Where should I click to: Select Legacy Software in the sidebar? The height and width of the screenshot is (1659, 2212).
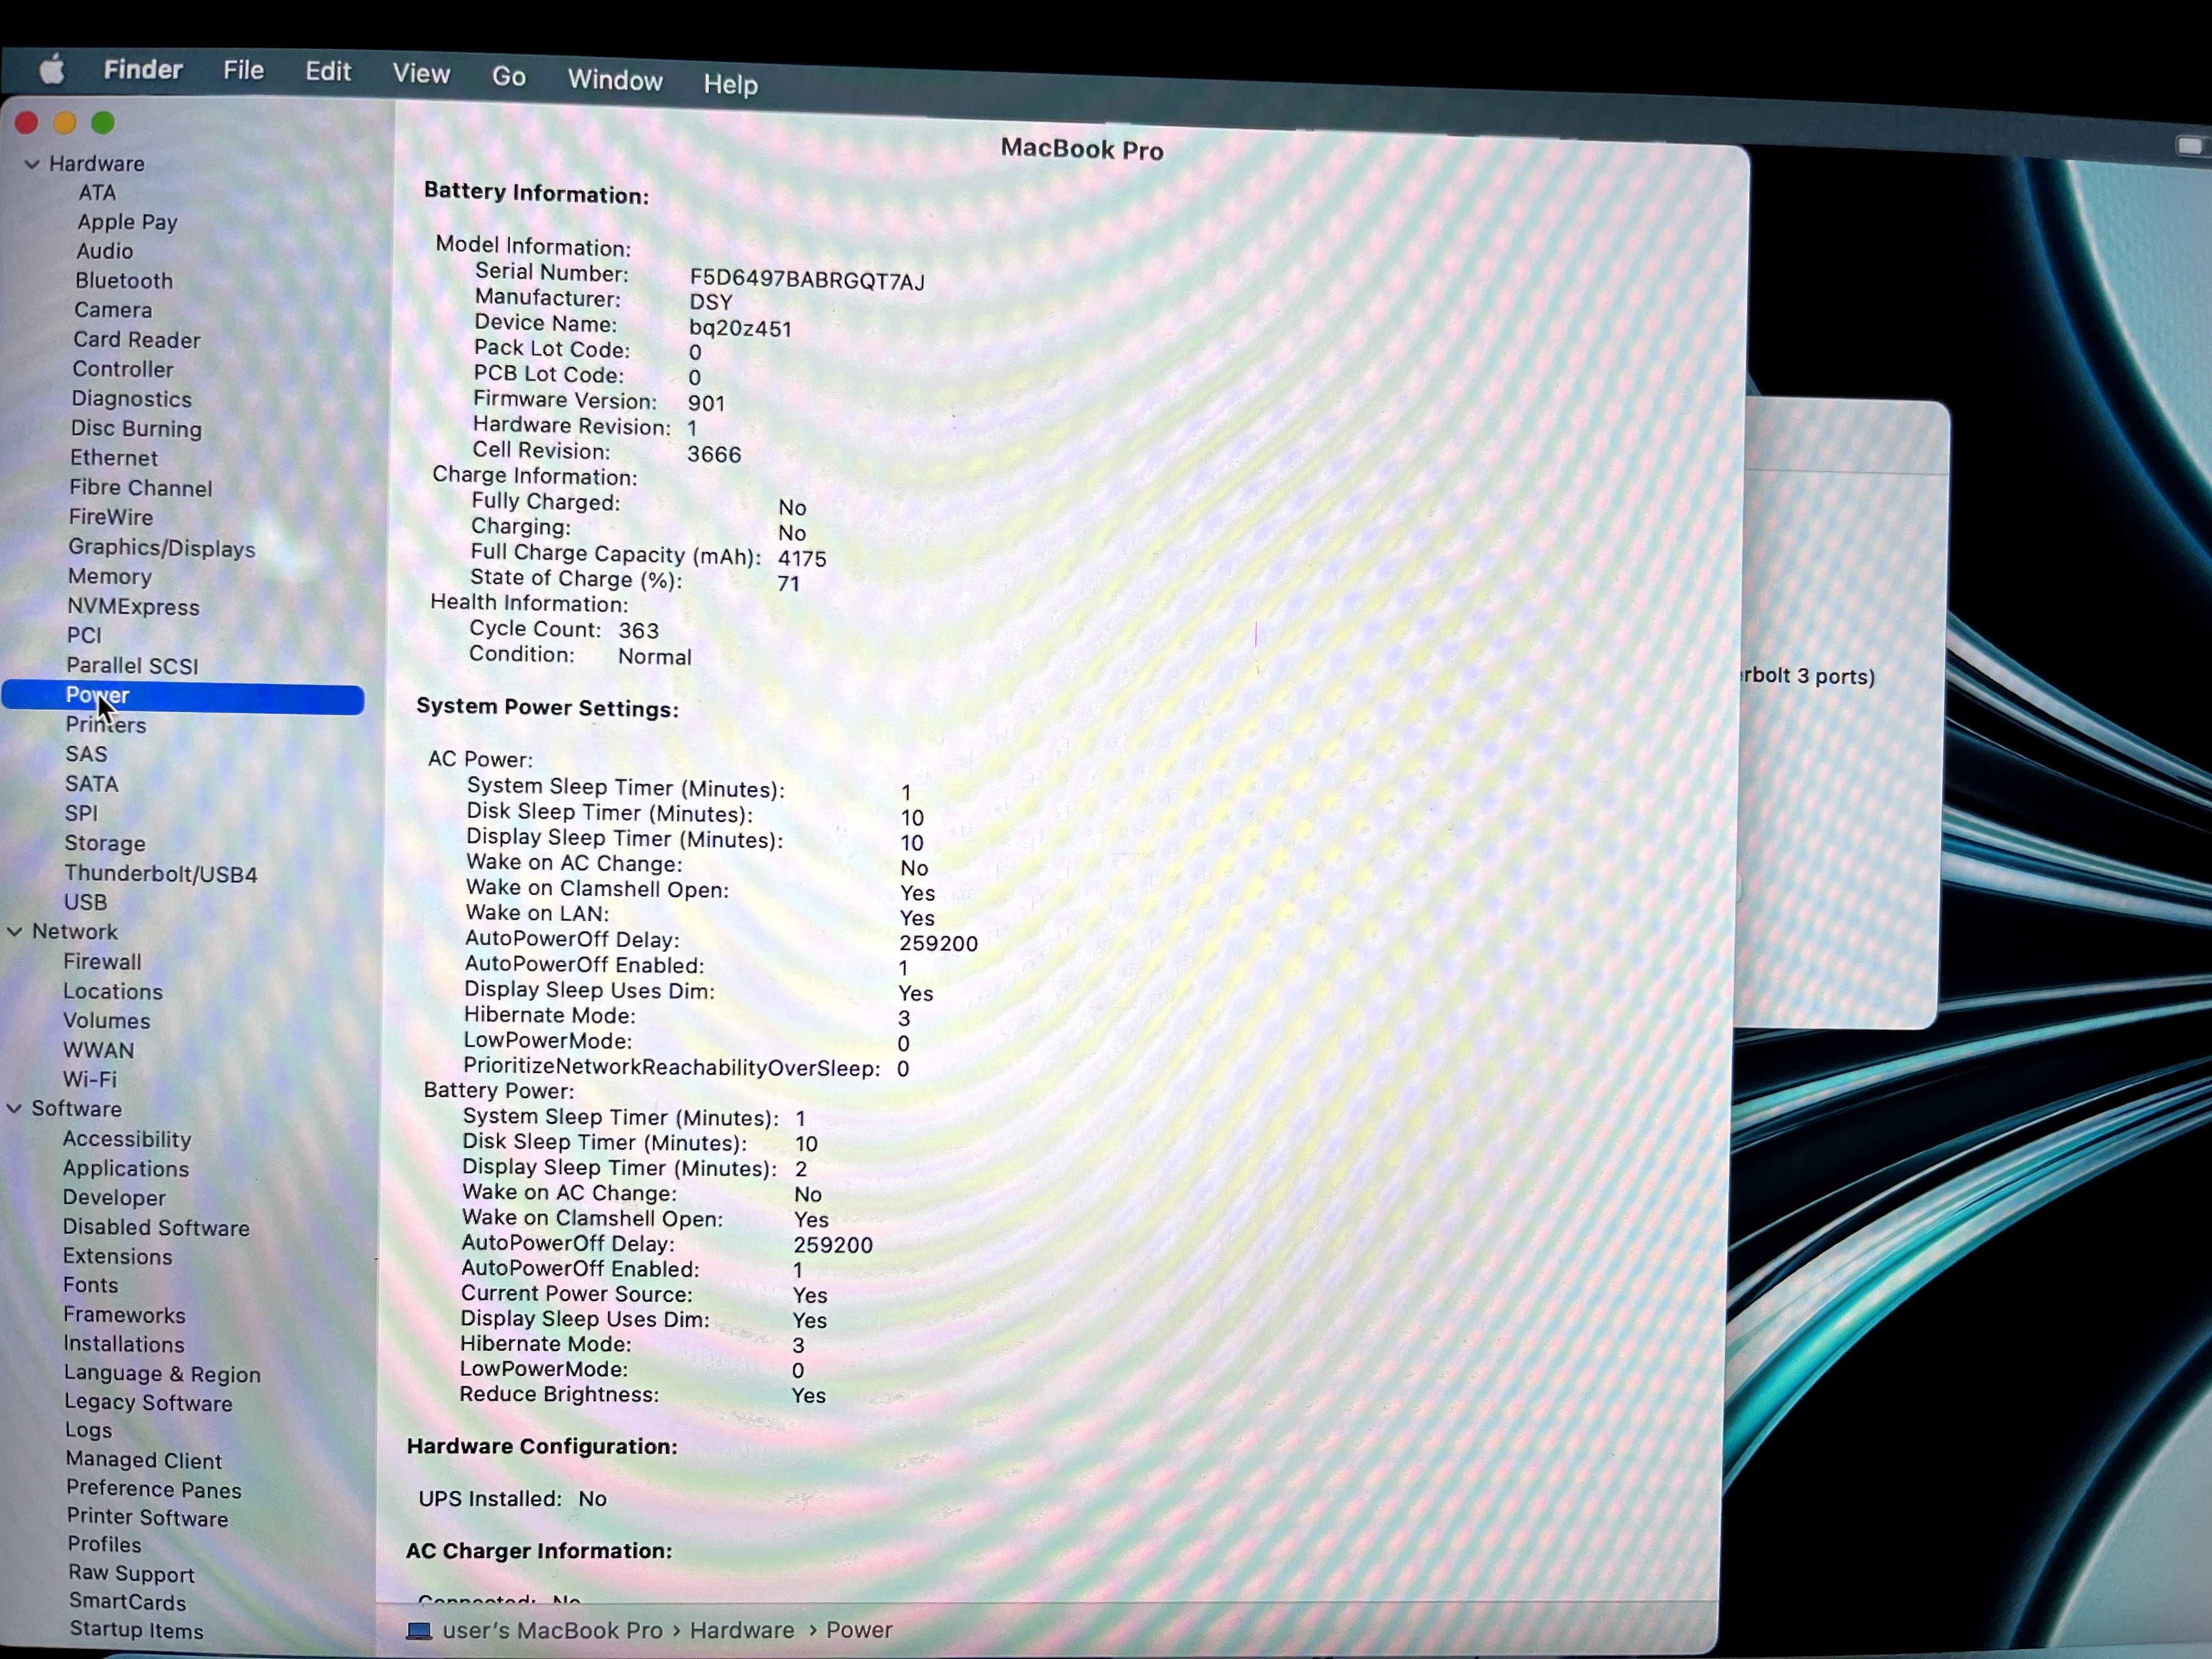pos(148,1404)
